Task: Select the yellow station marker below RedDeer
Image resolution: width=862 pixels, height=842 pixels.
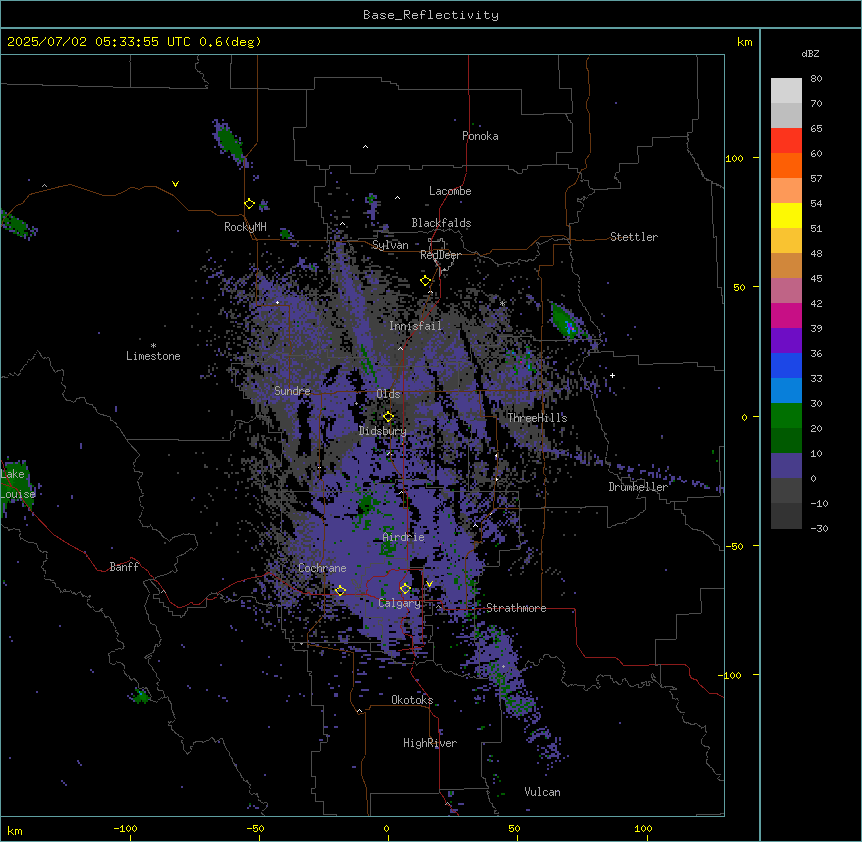Action: coord(426,281)
